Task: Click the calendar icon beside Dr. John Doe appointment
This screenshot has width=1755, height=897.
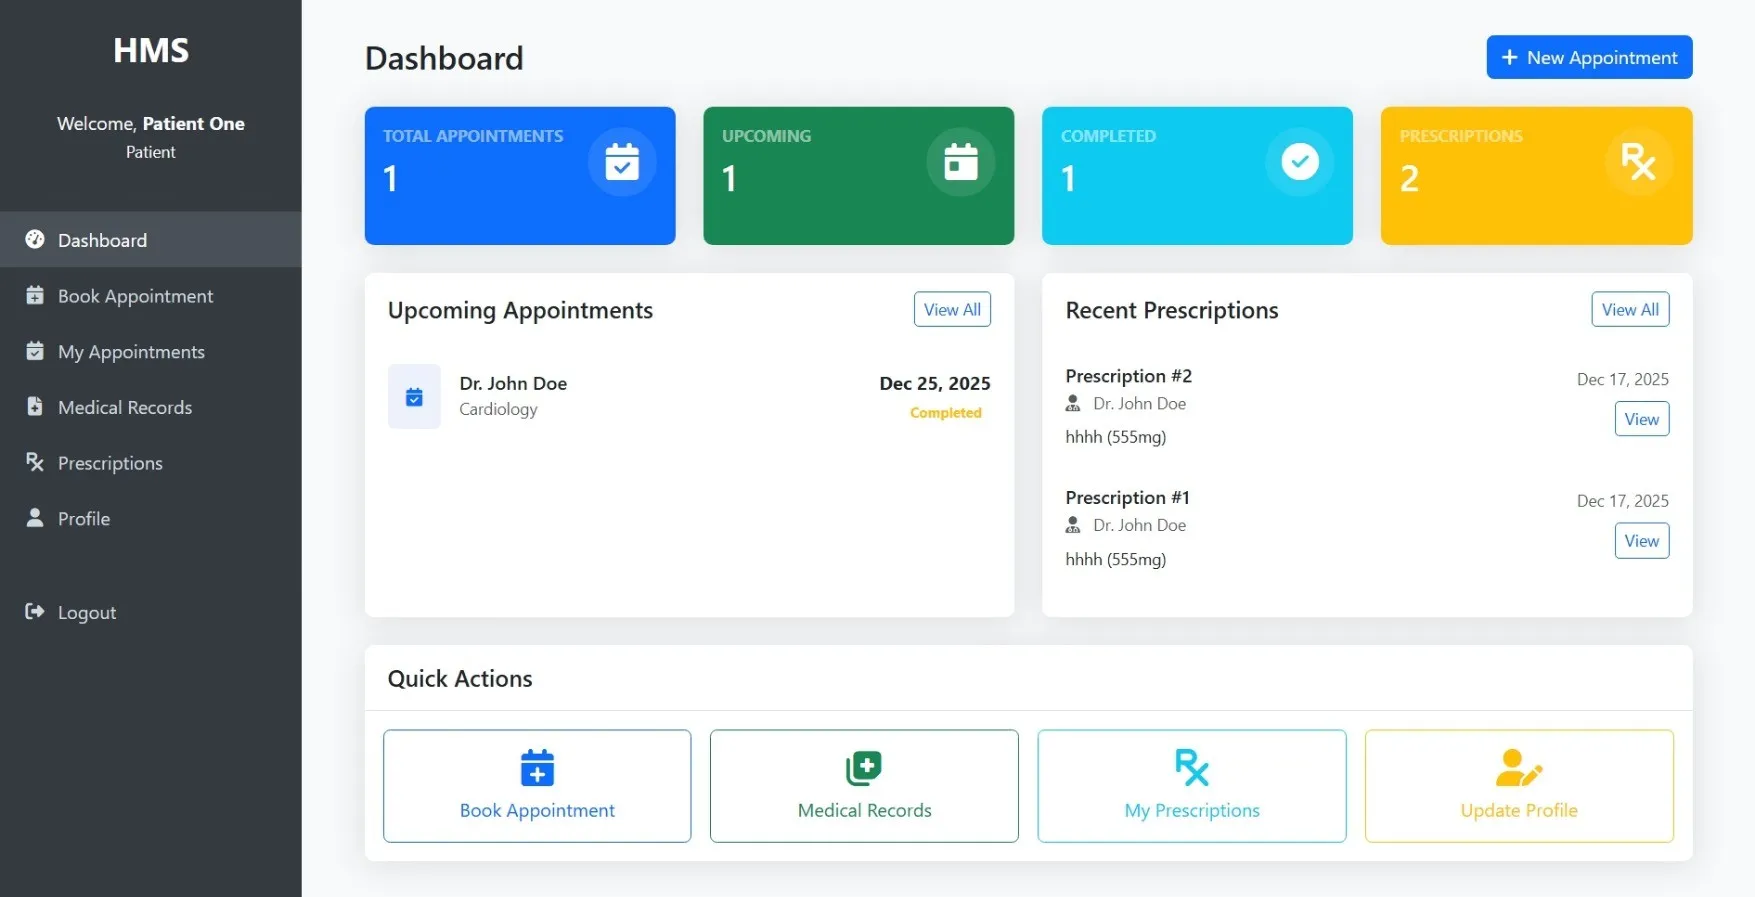Action: click(x=414, y=397)
